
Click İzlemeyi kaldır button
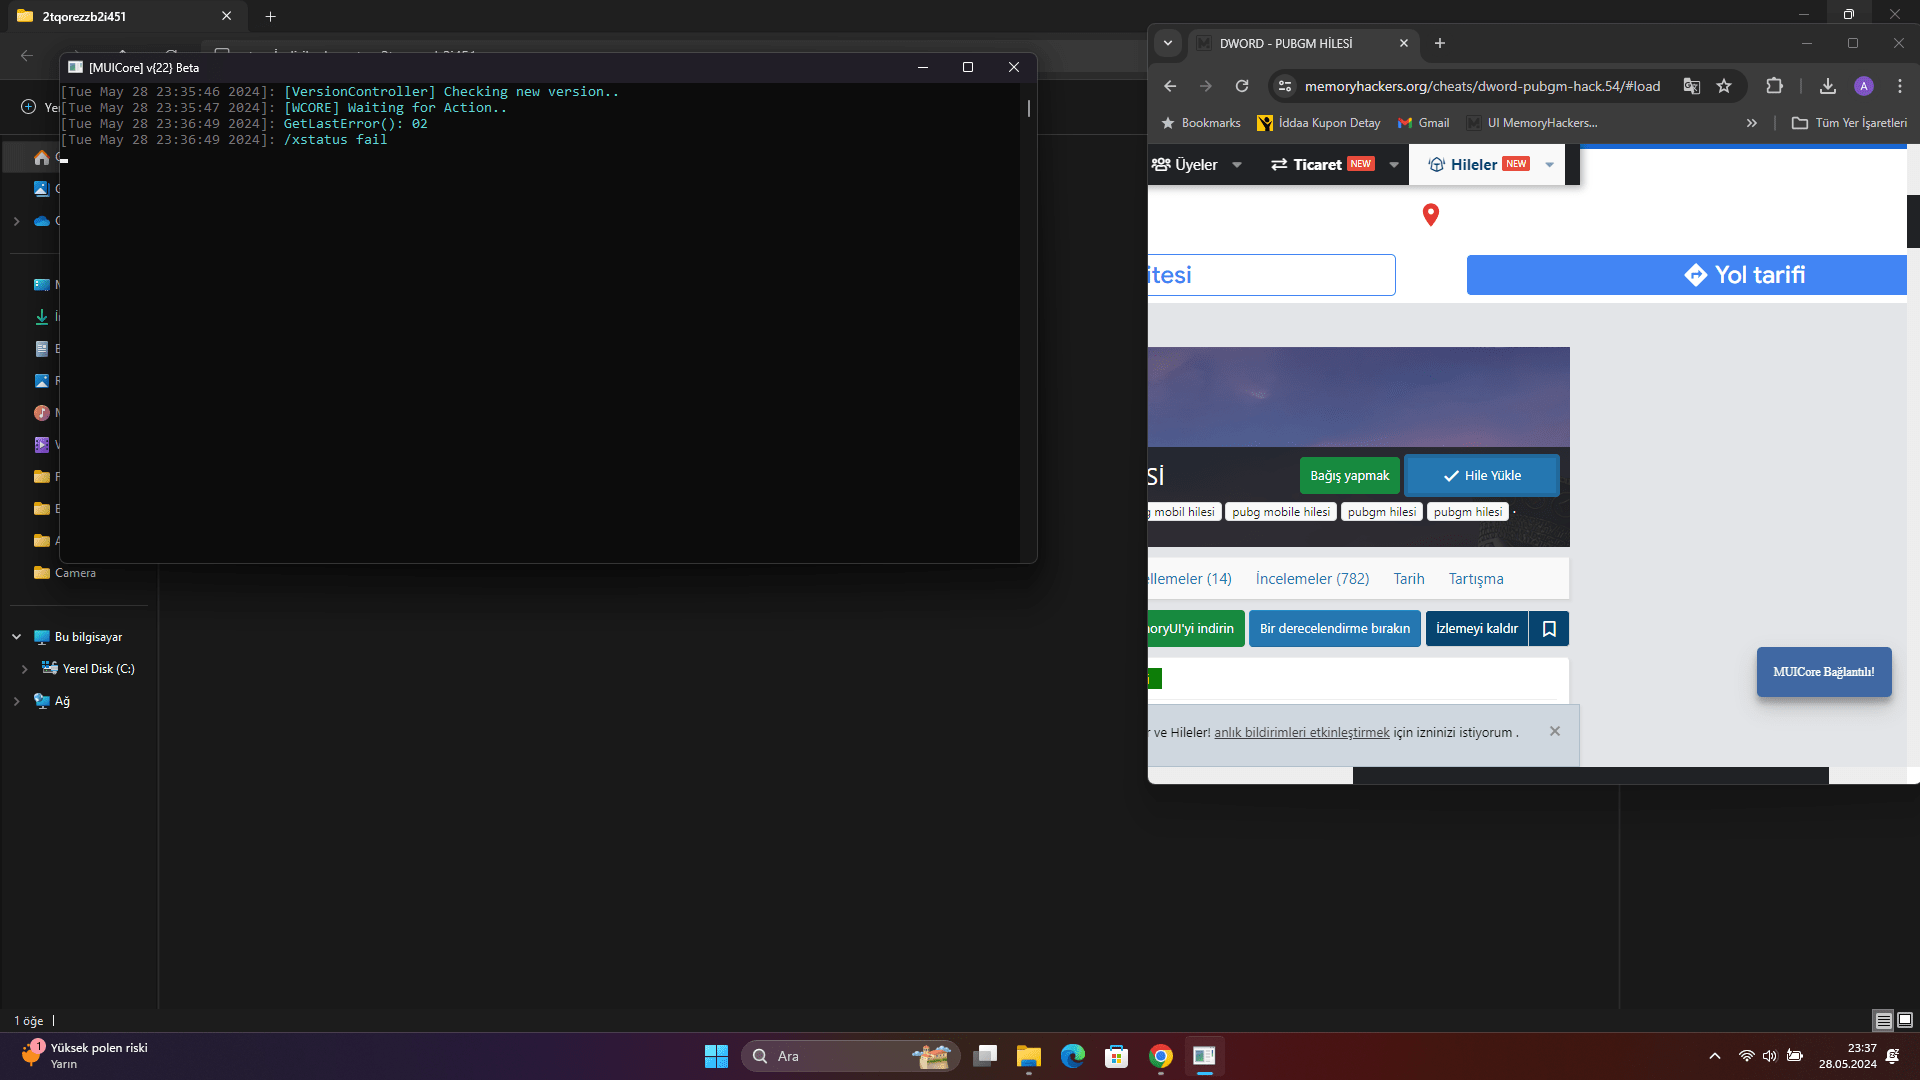coord(1477,629)
